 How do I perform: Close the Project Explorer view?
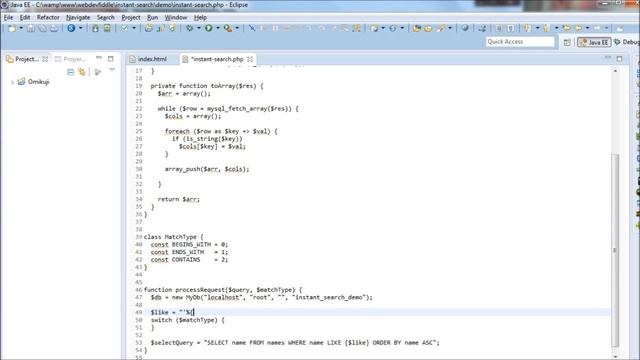45,59
